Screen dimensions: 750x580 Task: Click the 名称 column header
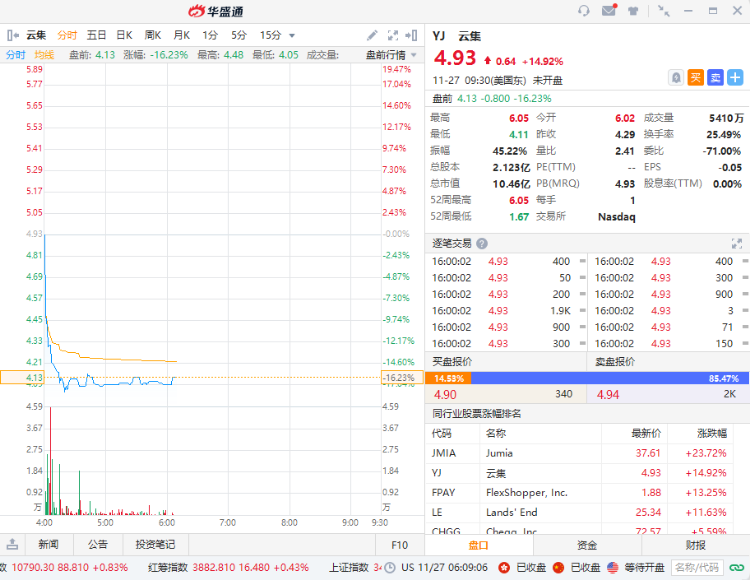pos(496,434)
